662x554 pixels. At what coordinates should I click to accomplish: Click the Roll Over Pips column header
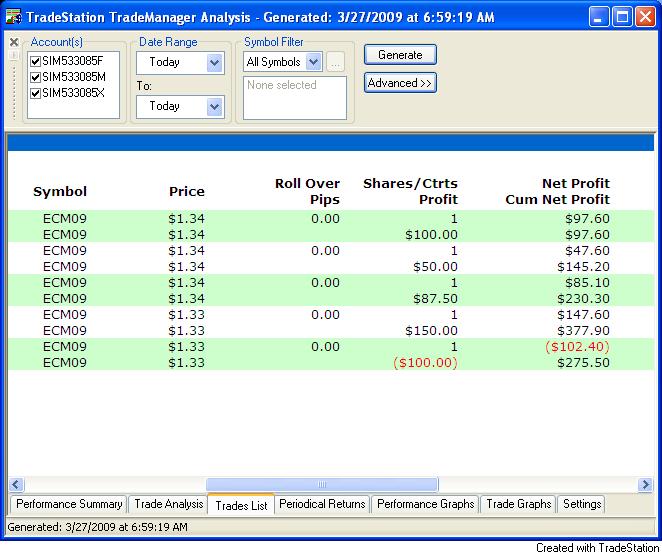[x=307, y=191]
